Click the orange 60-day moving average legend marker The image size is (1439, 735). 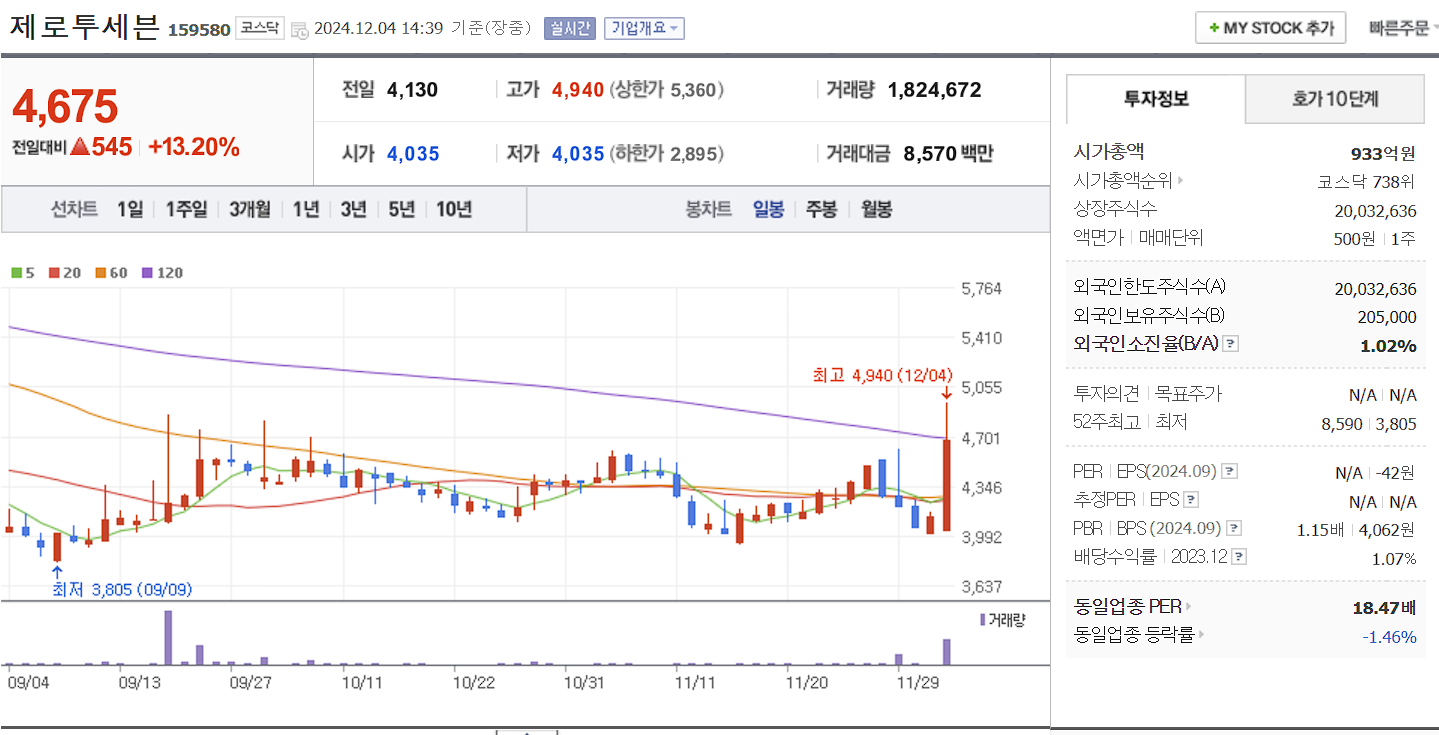point(101,273)
